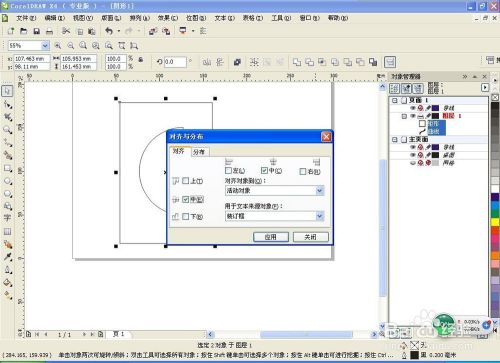Select the Fill tool in the toolbox

click(7, 283)
